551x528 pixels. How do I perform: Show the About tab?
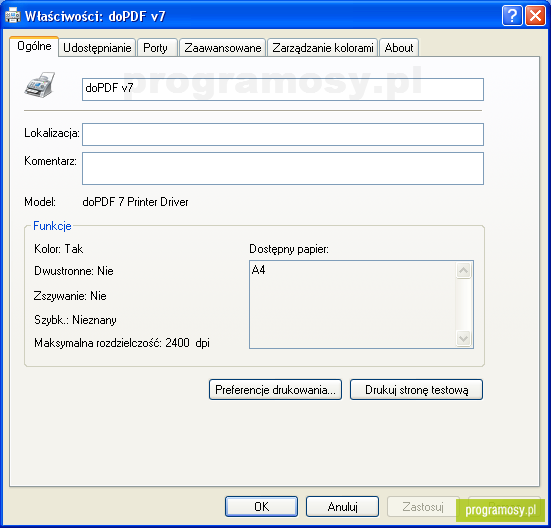[399, 47]
